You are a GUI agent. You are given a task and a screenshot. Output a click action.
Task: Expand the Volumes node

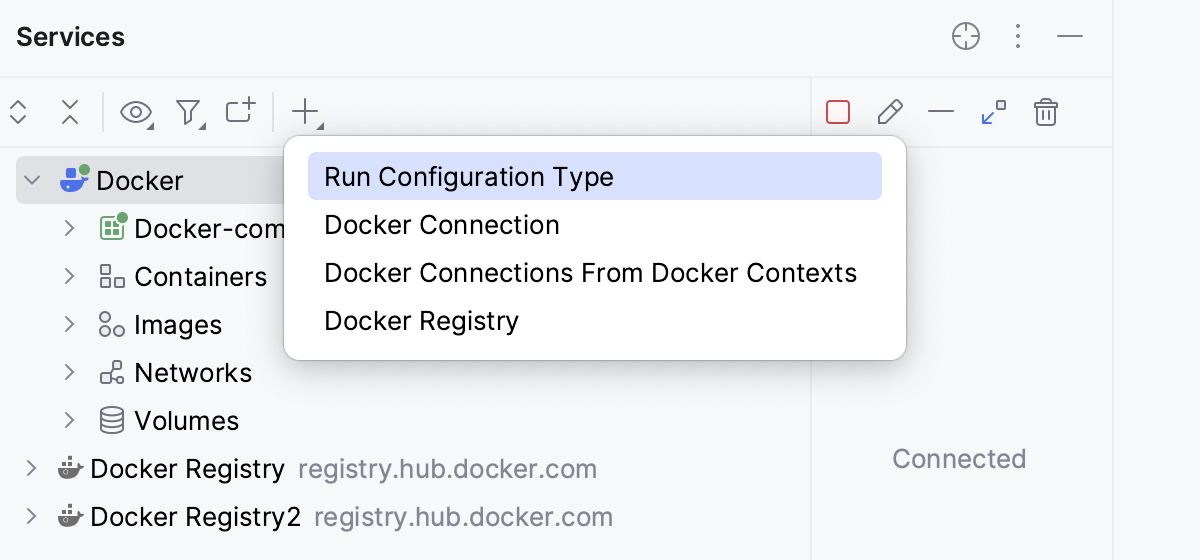[x=69, y=420]
